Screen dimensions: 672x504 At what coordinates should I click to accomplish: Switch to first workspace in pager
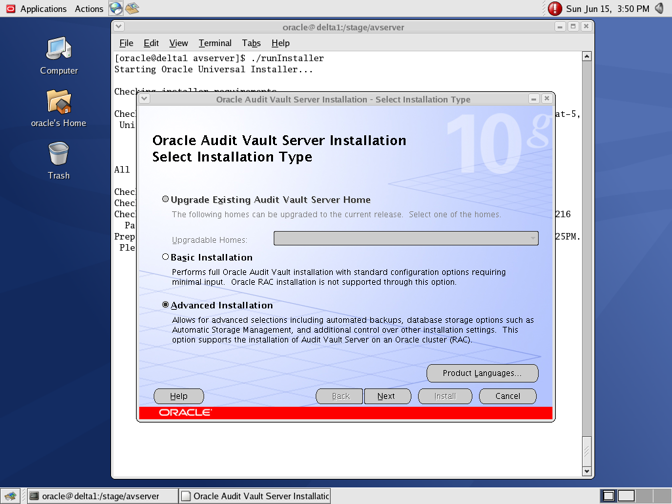[x=608, y=496]
